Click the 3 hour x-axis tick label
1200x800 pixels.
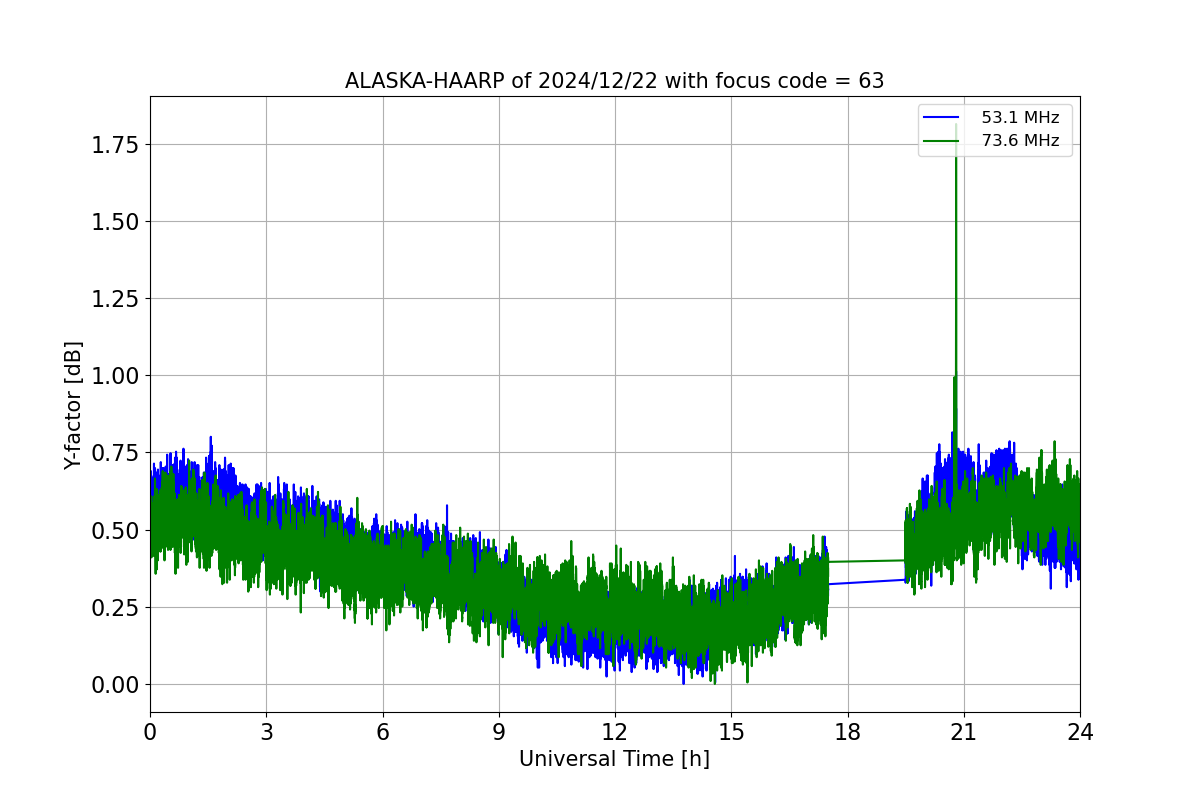point(266,732)
